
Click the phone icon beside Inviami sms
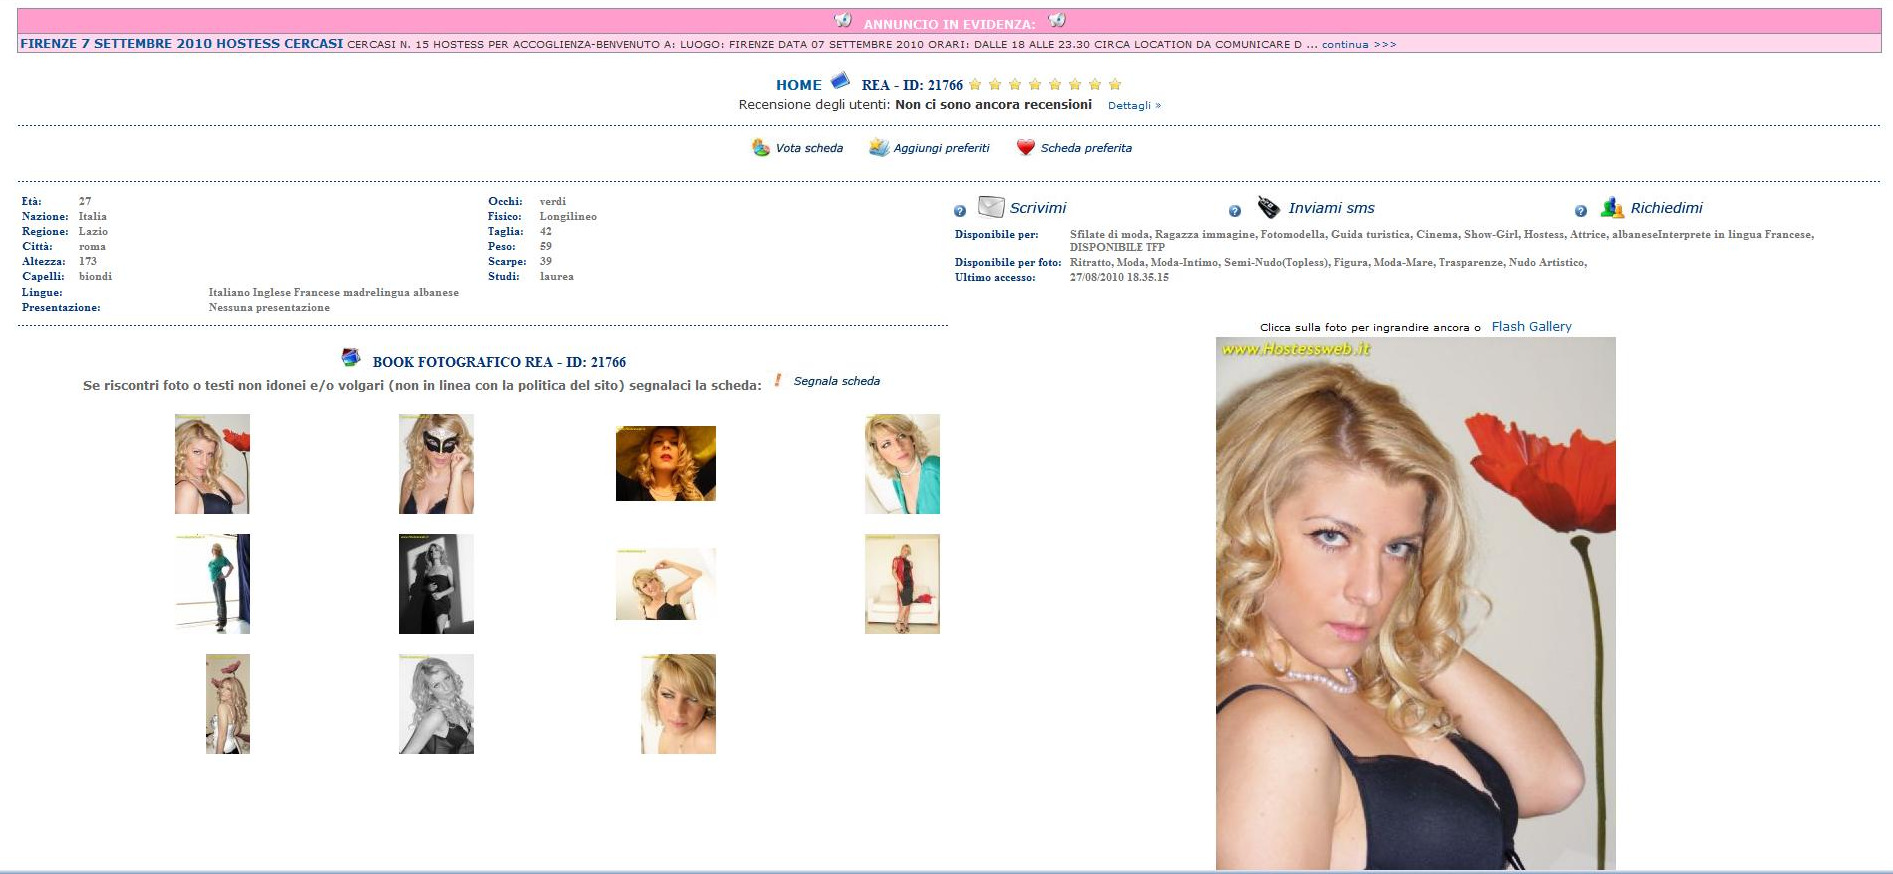click(x=1268, y=207)
